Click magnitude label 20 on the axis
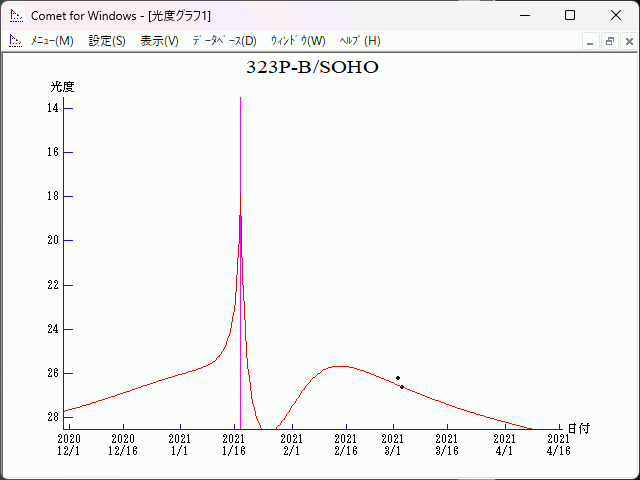Image resolution: width=640 pixels, height=480 pixels. (x=53, y=240)
